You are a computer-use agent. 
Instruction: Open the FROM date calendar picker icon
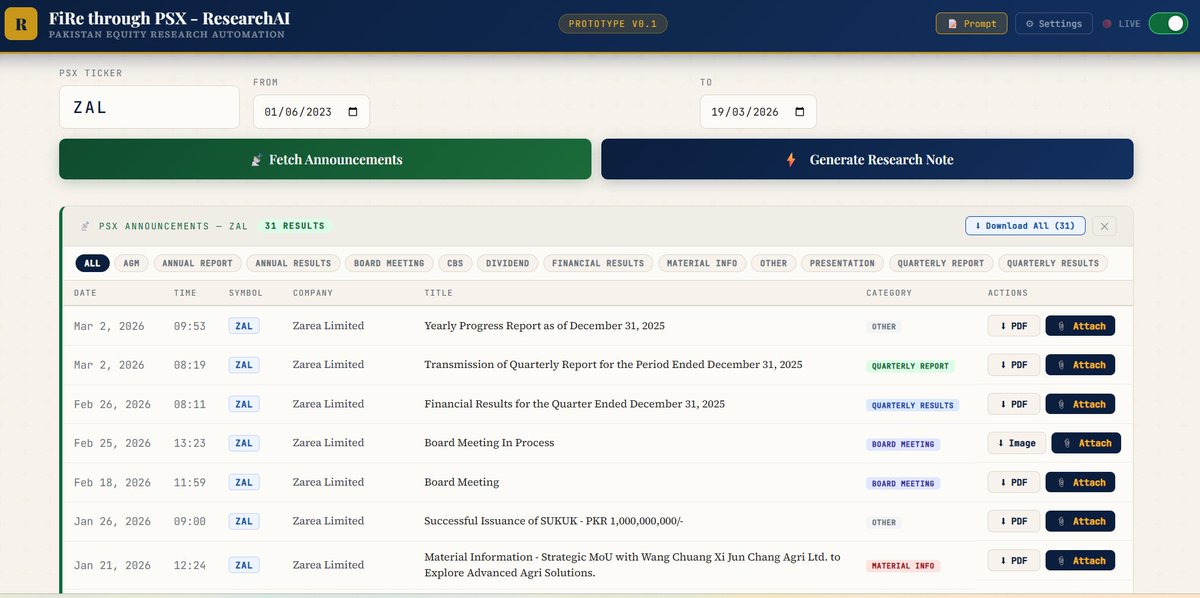[352, 112]
